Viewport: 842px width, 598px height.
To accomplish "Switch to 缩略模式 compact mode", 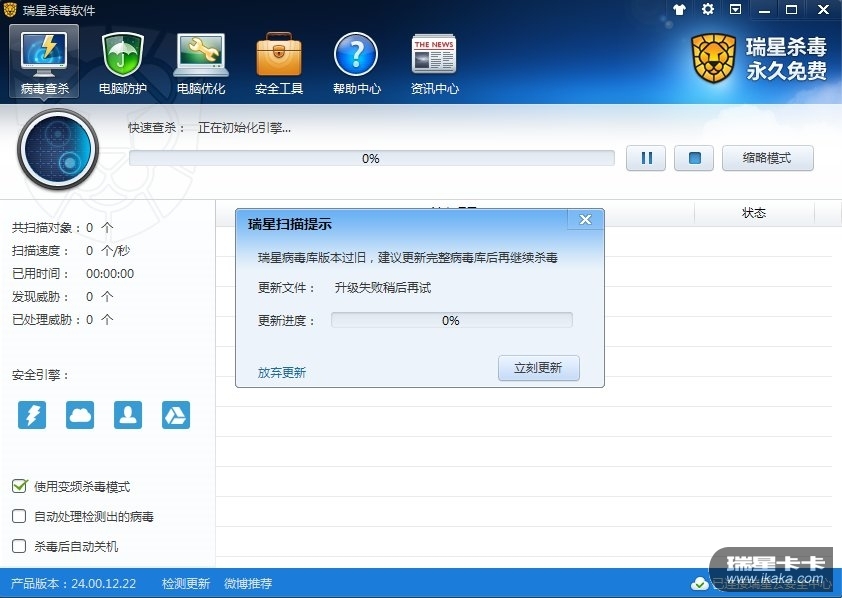I will pyautogui.click(x=767, y=158).
